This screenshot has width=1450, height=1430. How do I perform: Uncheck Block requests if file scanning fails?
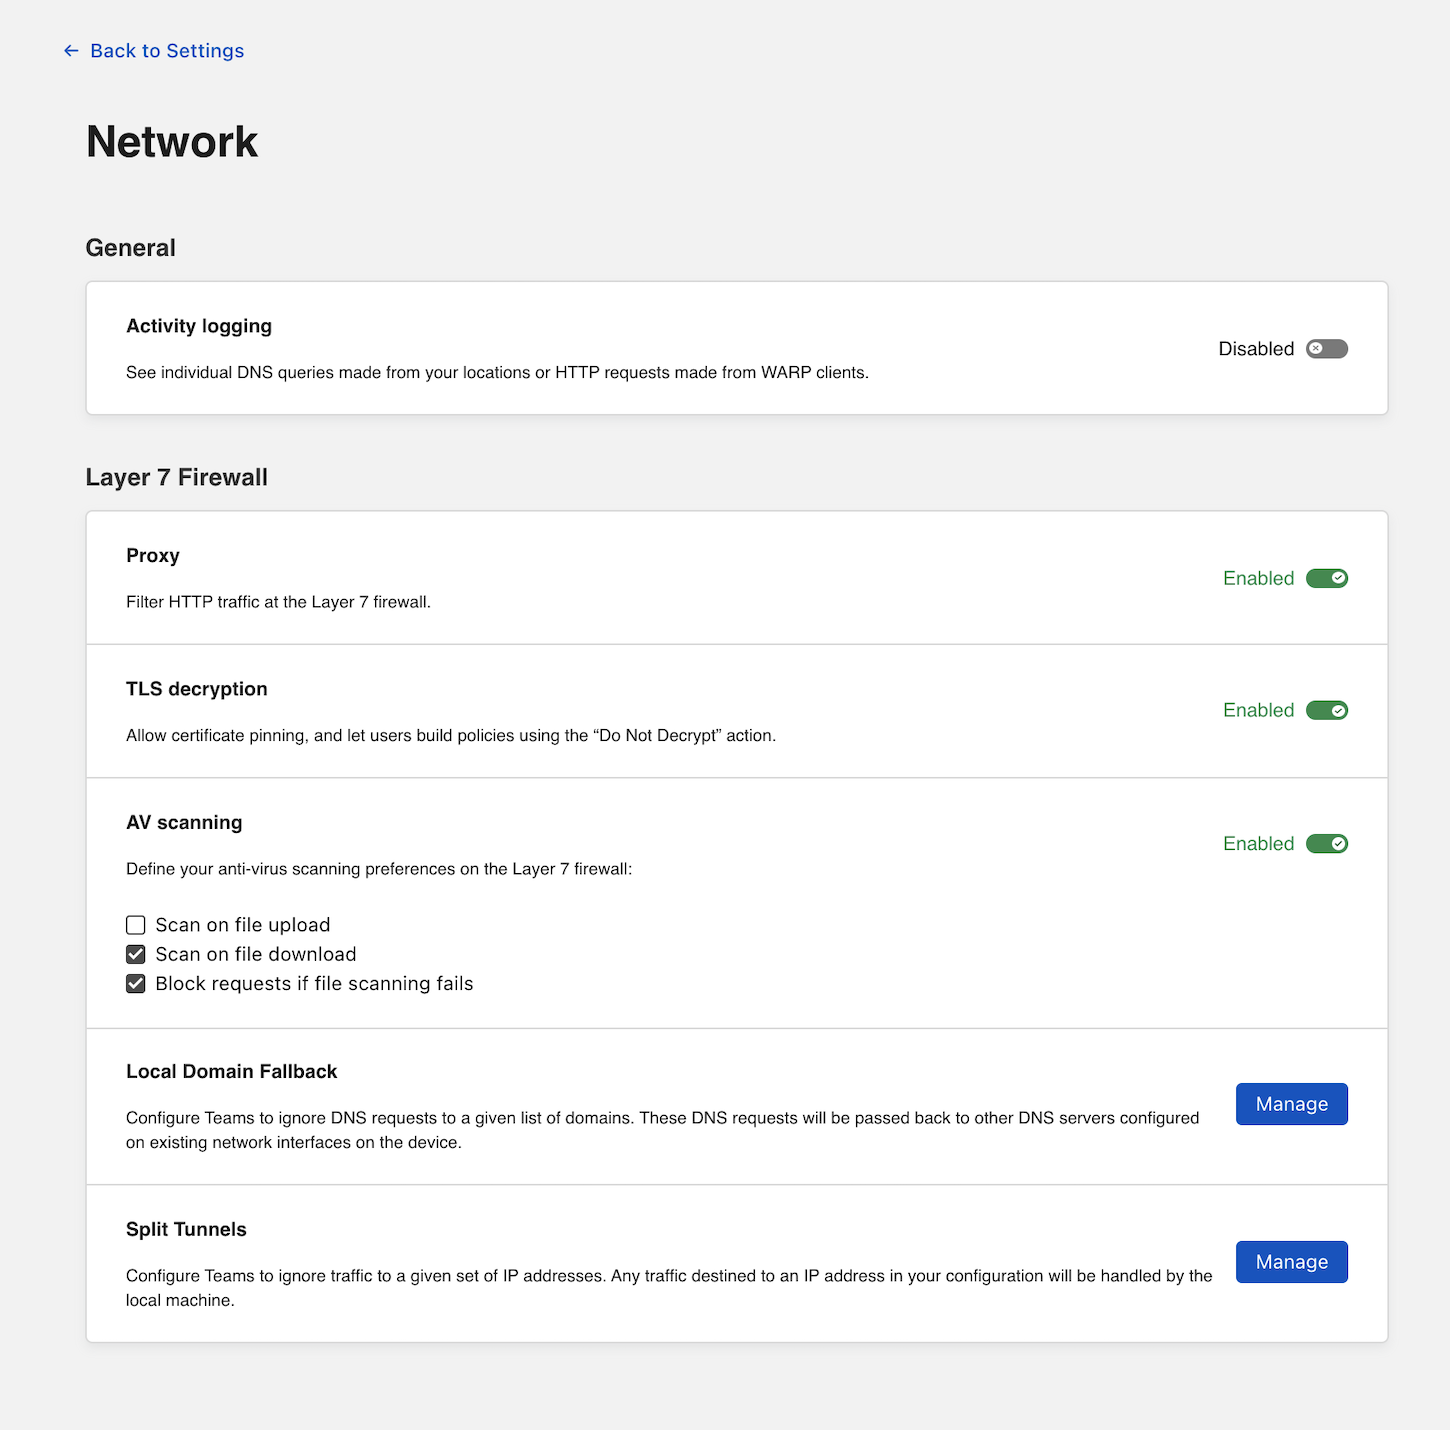point(135,984)
